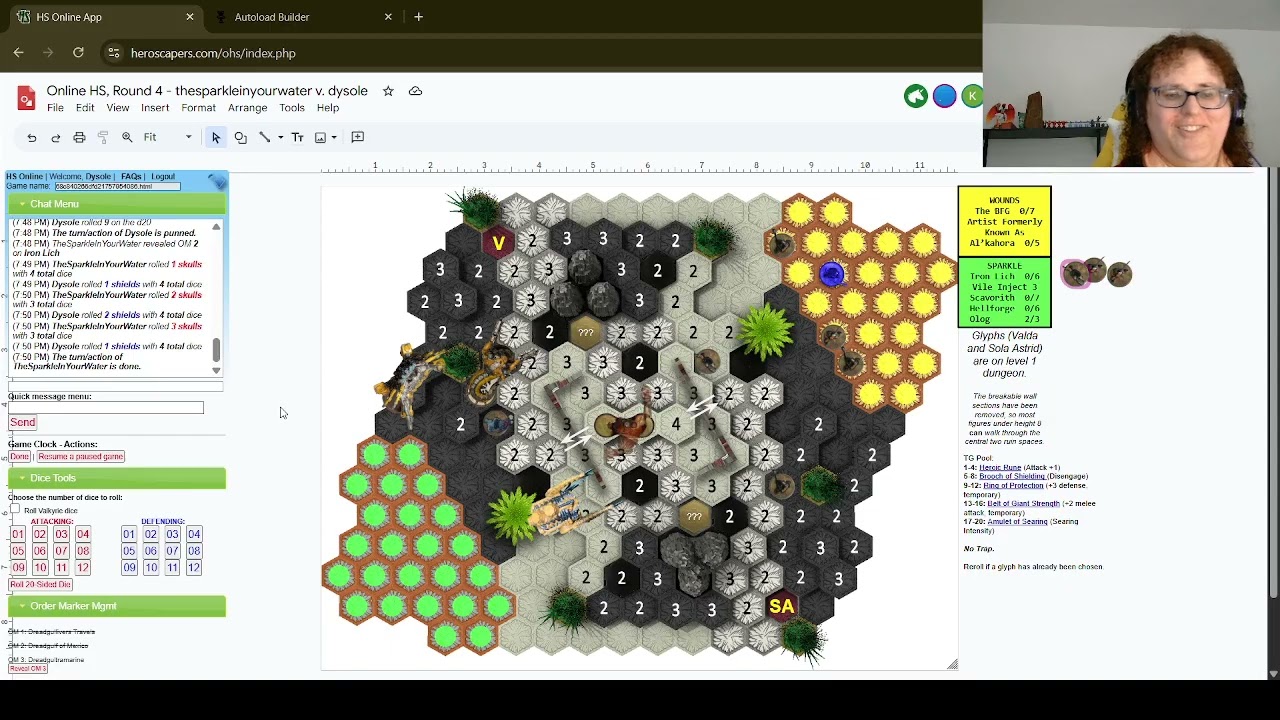1280x720 pixels.
Task: Click the K collaborator avatar
Action: tap(972, 96)
